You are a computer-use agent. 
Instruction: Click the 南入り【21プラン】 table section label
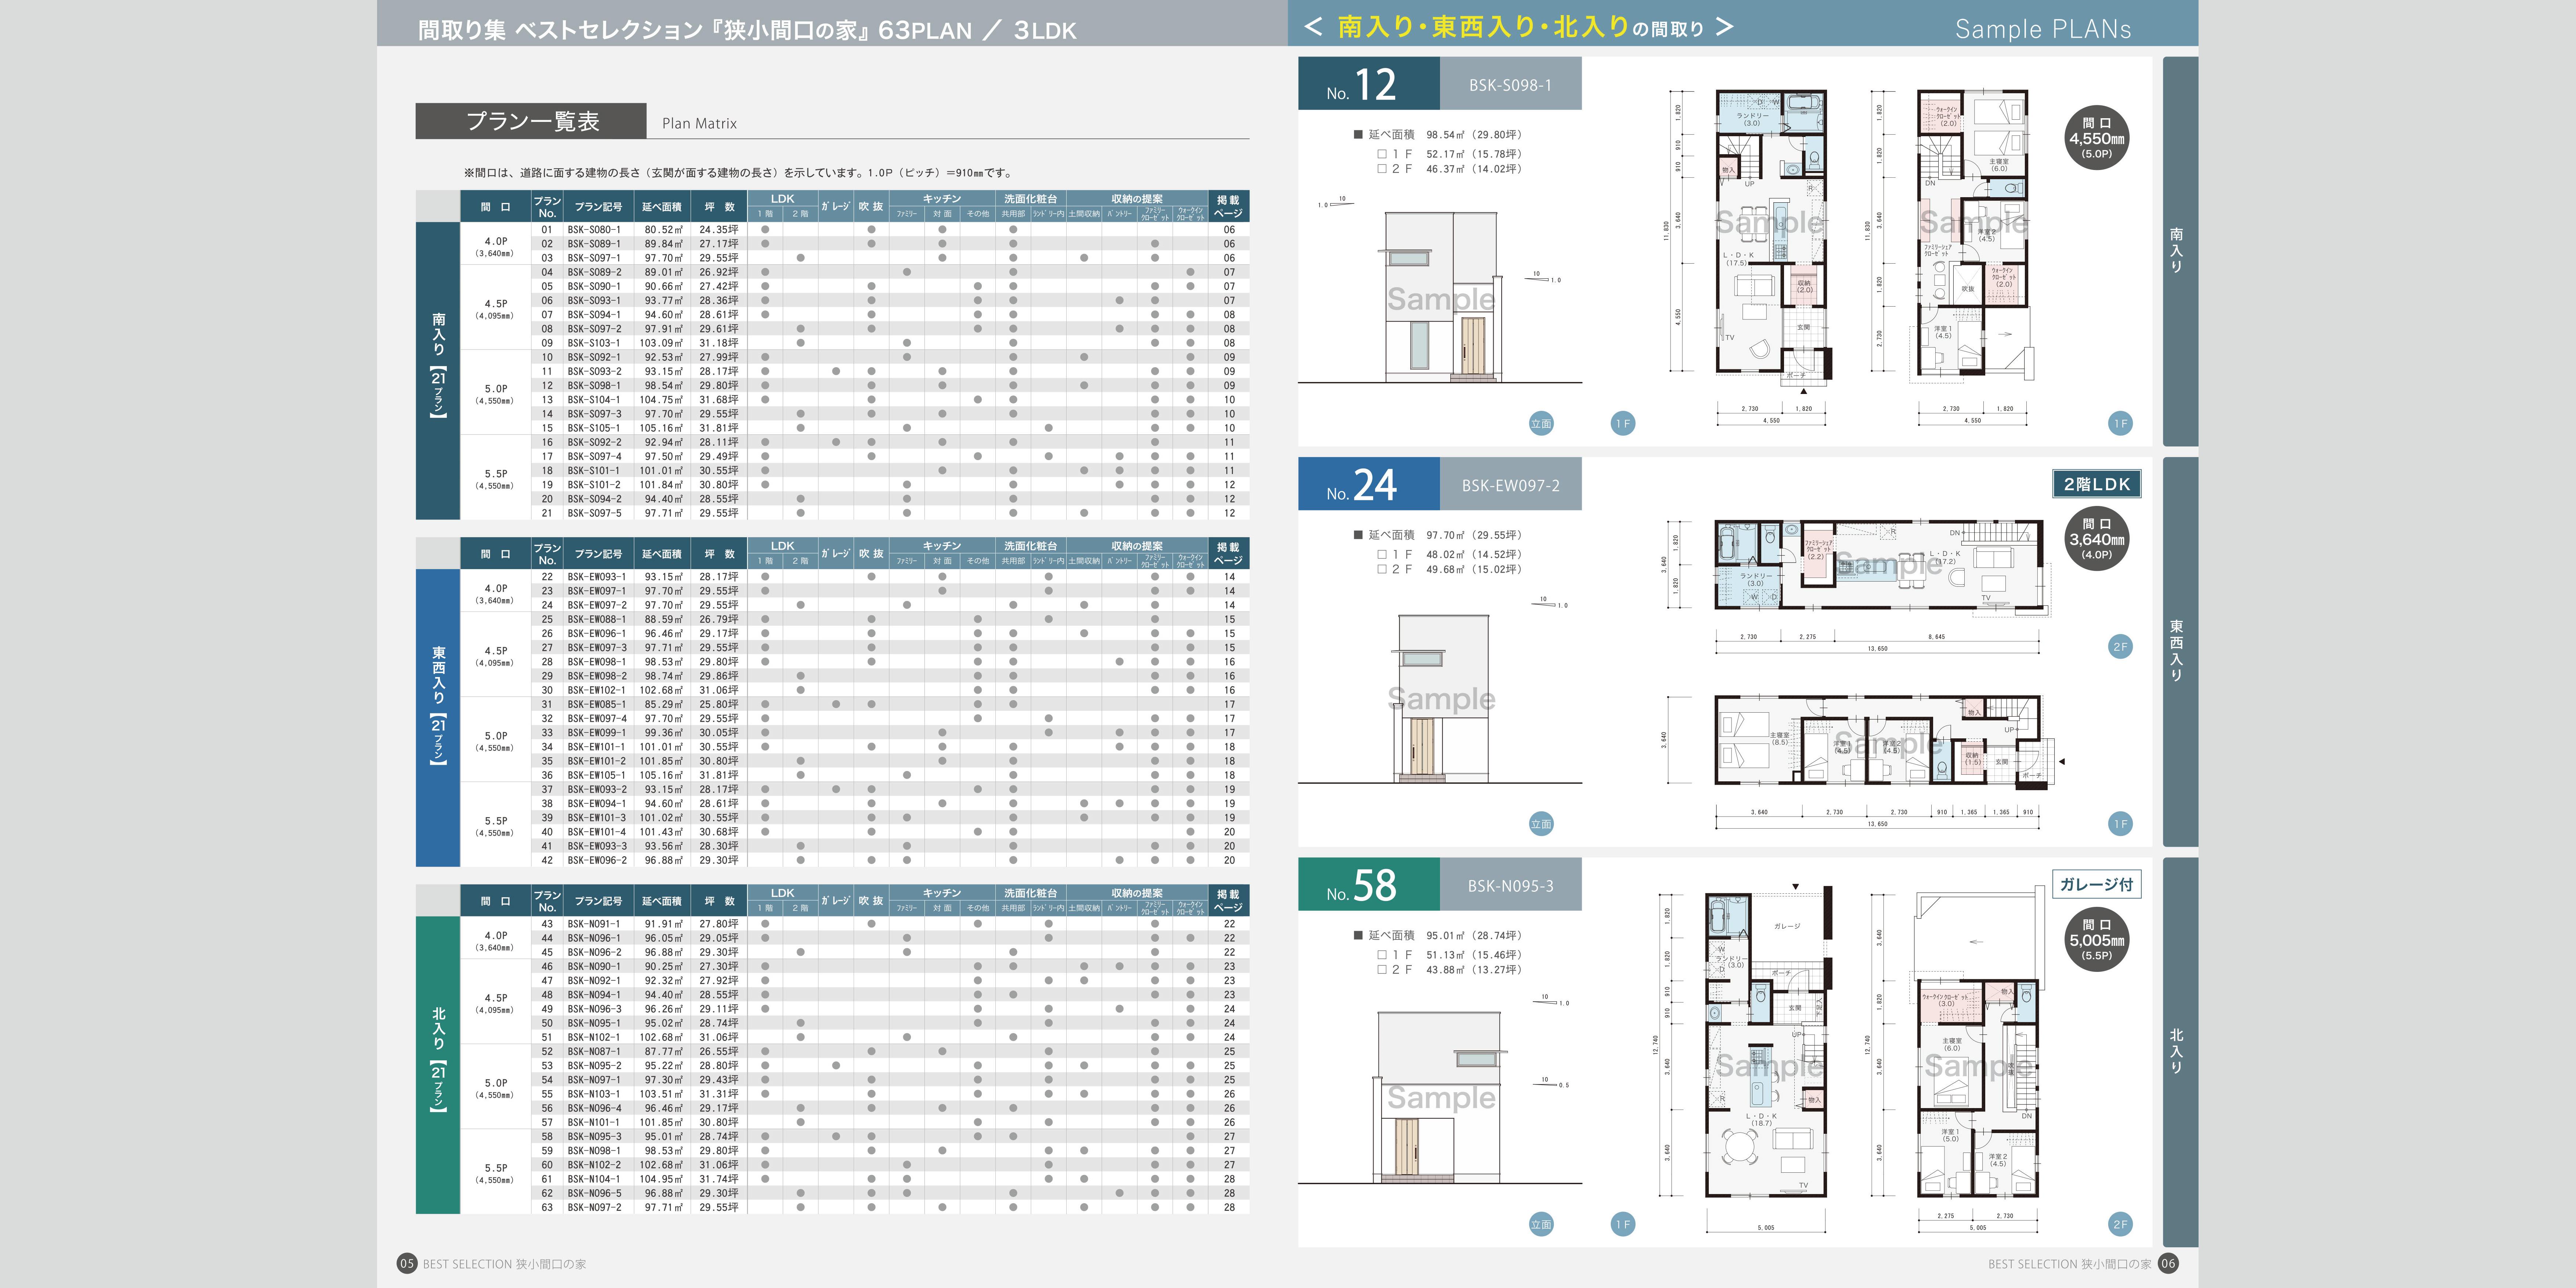[x=438, y=371]
